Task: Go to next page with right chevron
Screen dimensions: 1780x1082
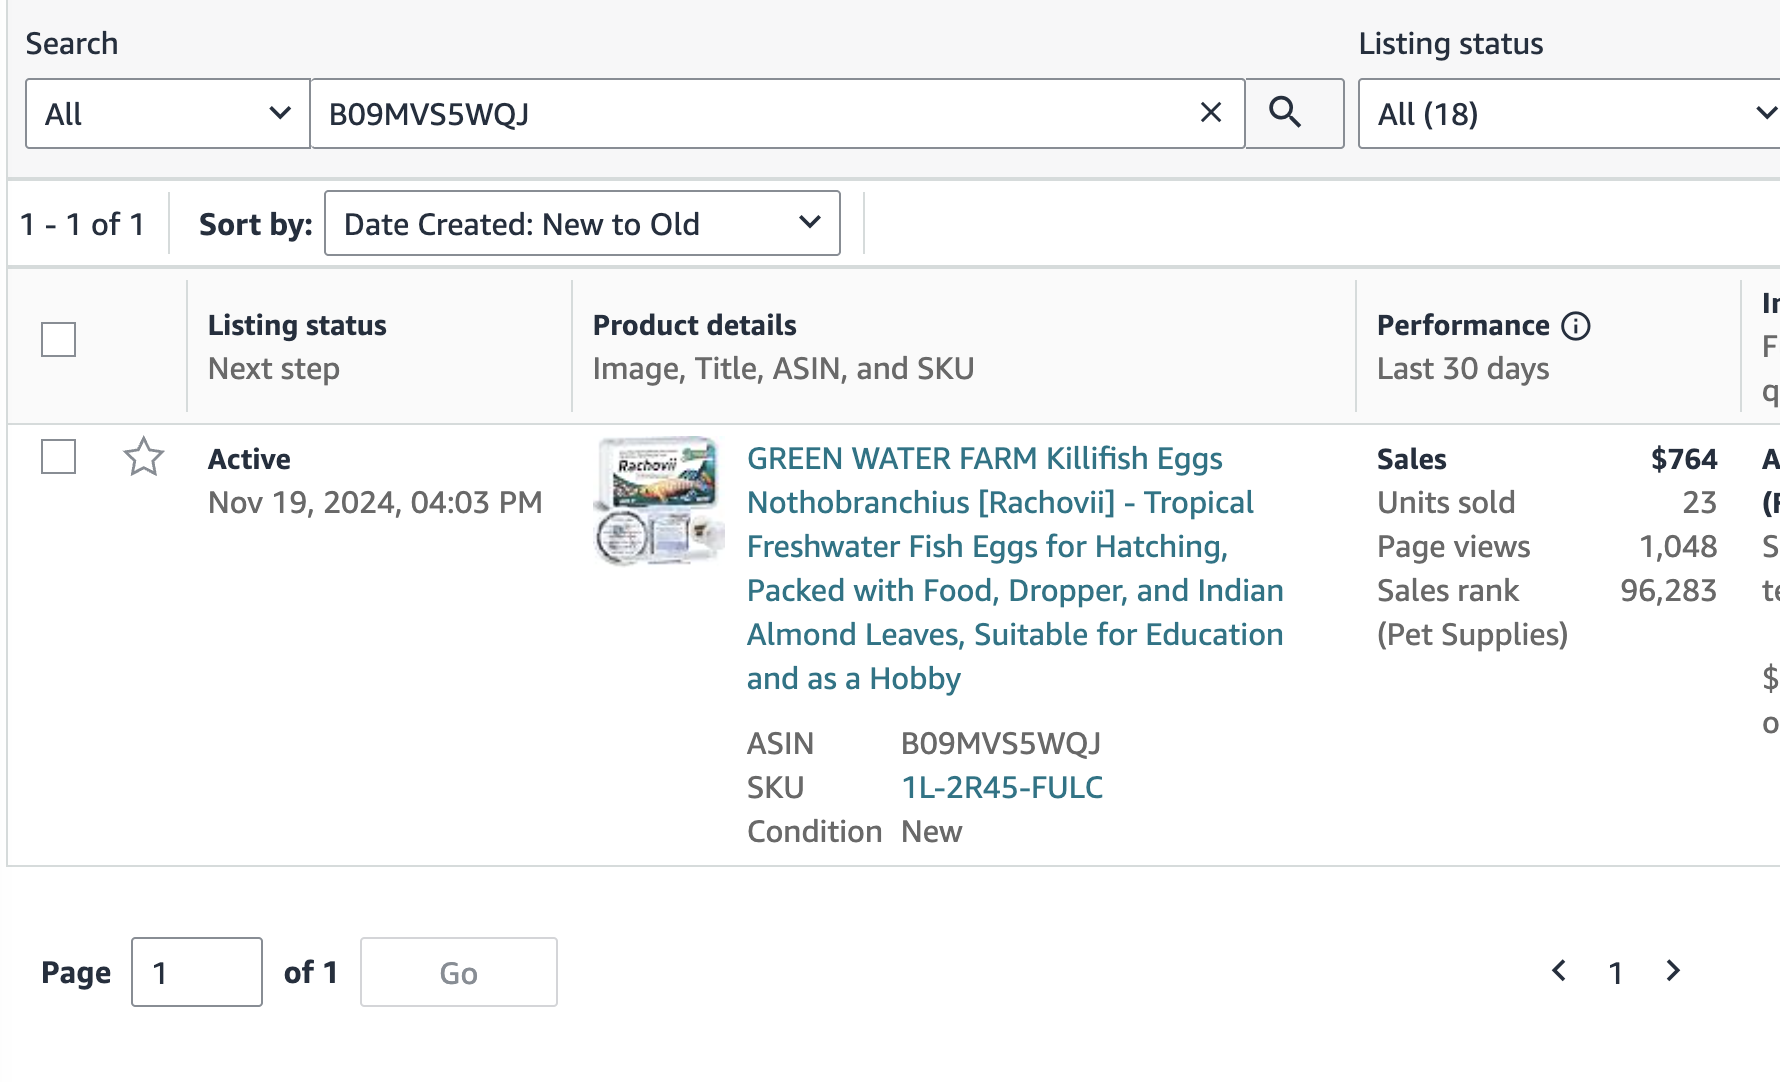Action: point(1673,971)
